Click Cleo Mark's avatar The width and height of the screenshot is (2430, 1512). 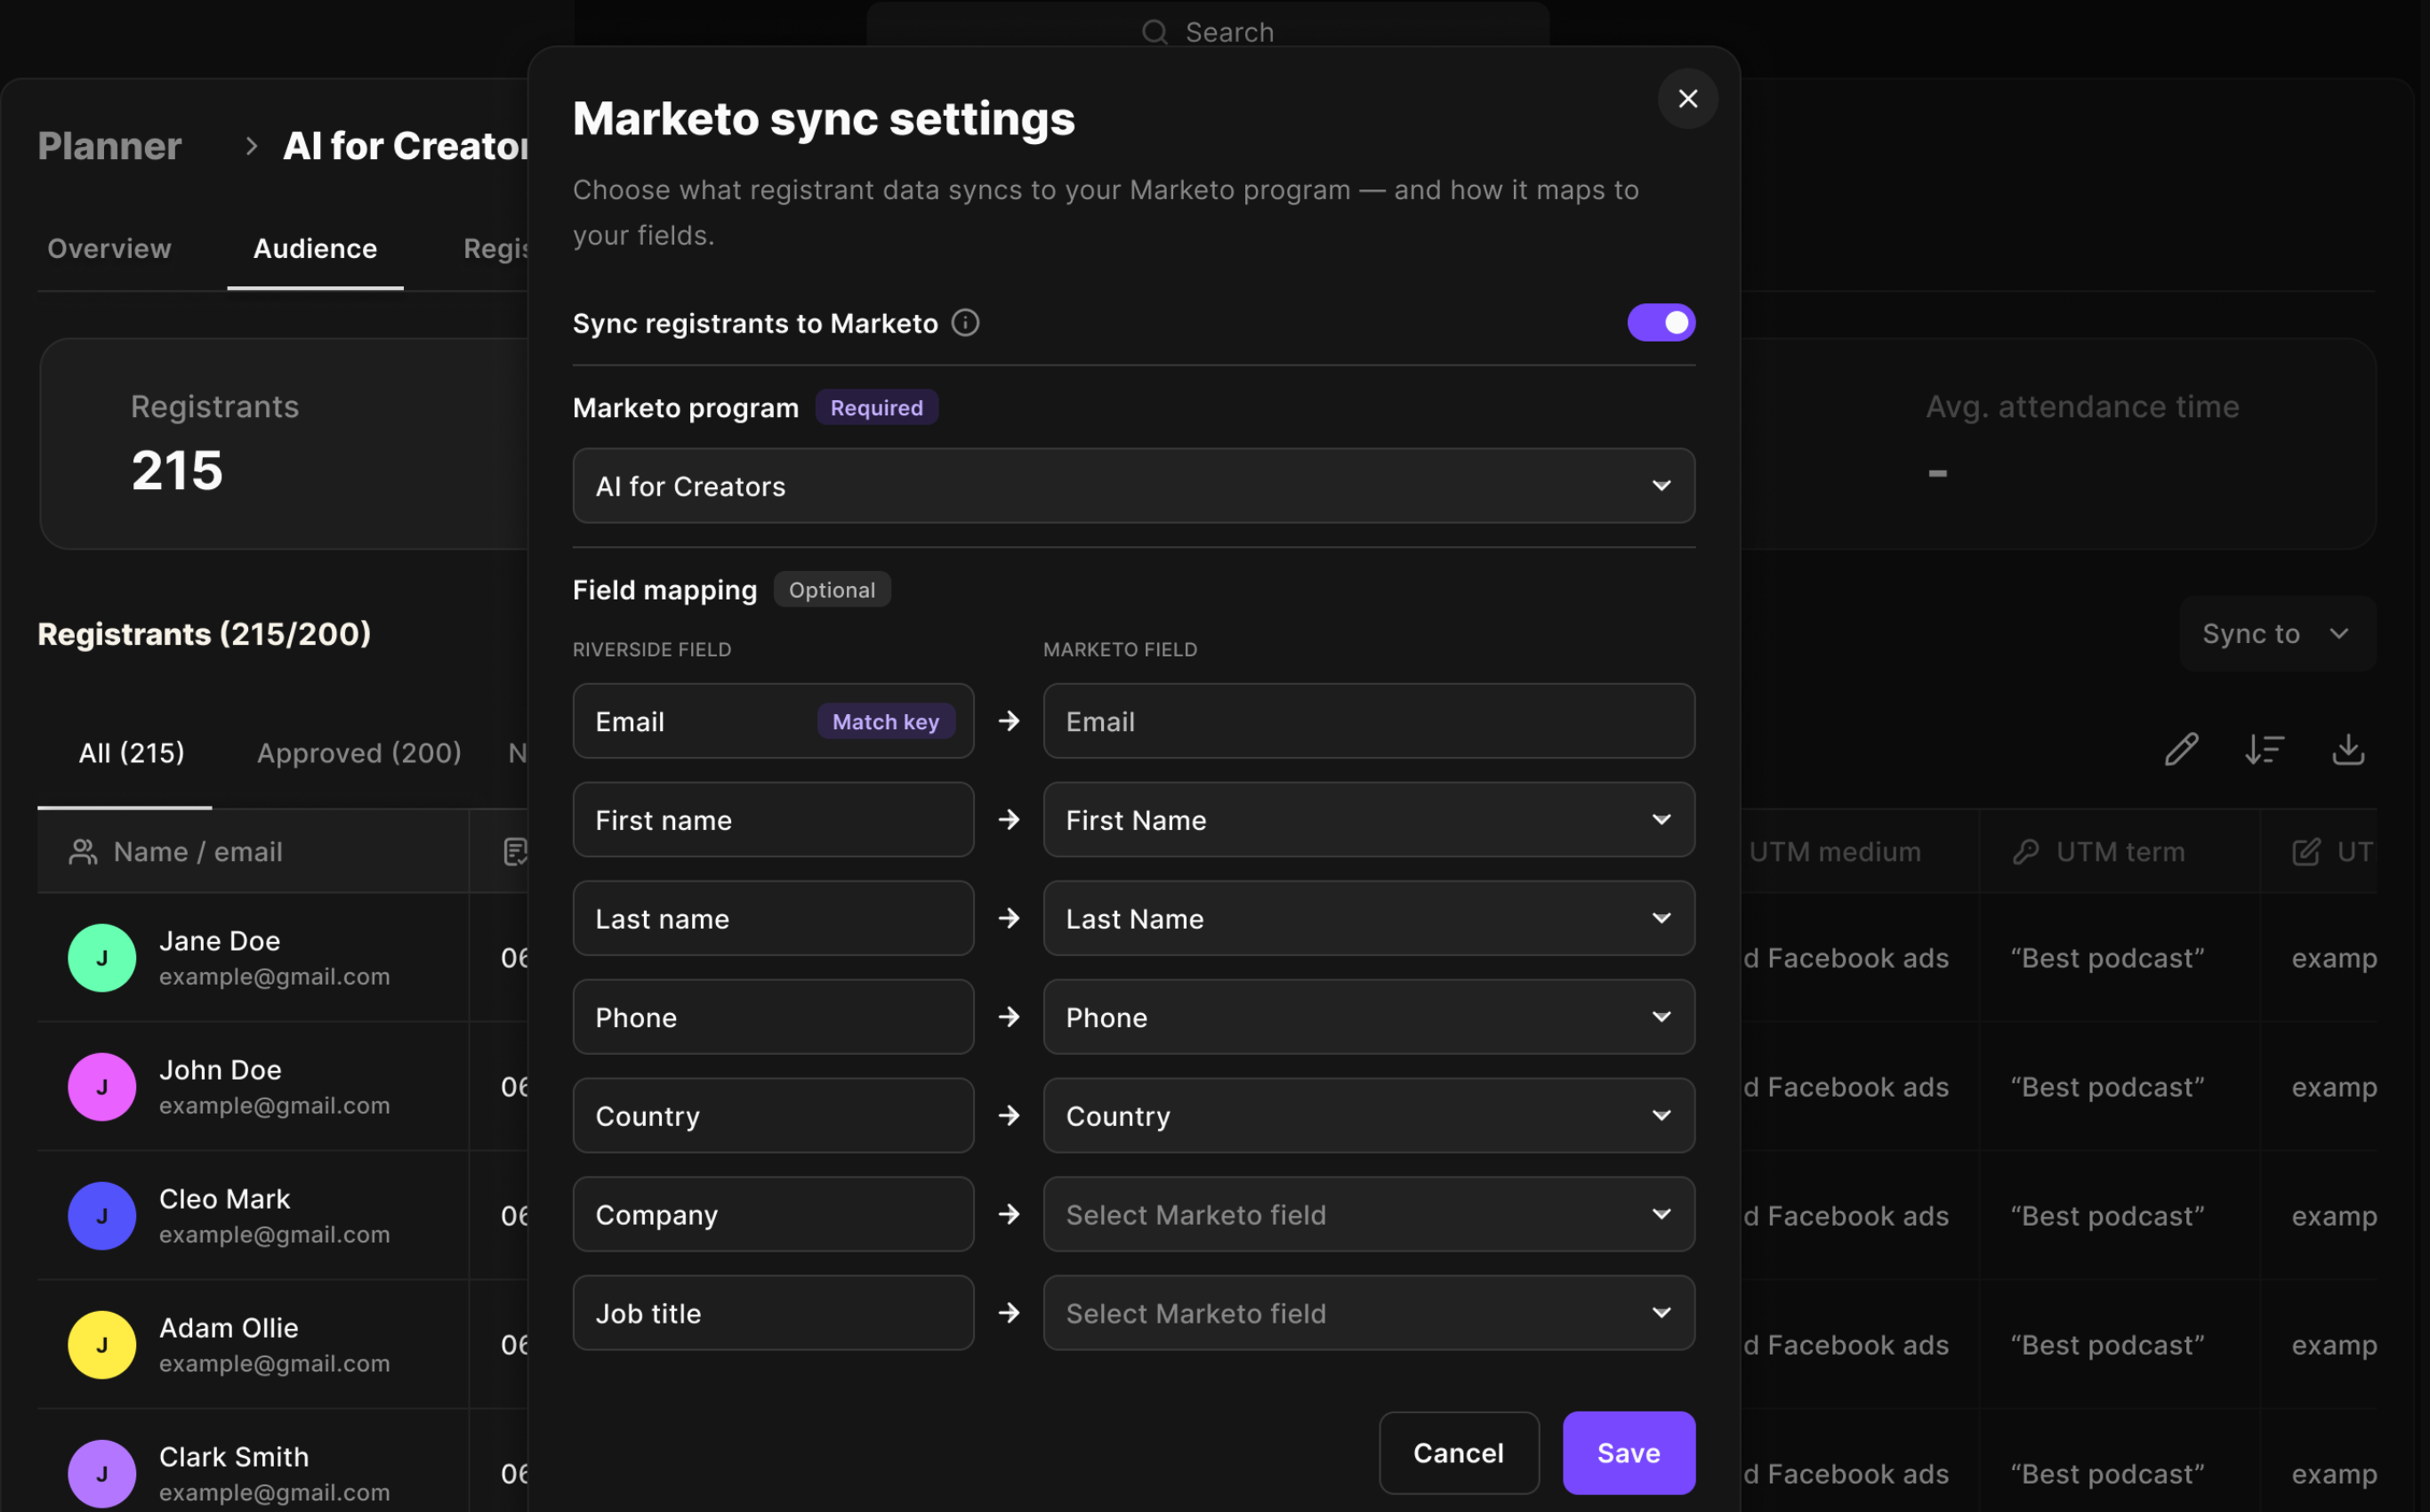[102, 1216]
